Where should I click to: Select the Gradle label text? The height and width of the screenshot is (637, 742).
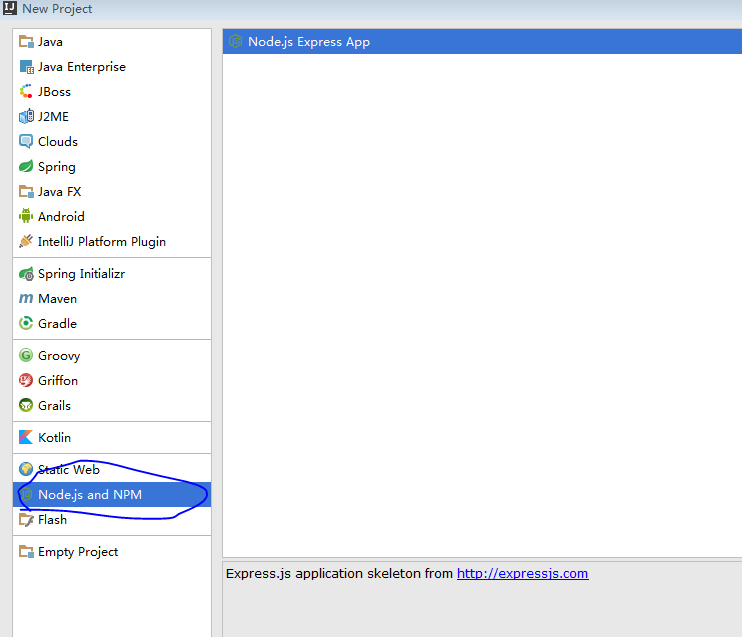[x=57, y=324]
